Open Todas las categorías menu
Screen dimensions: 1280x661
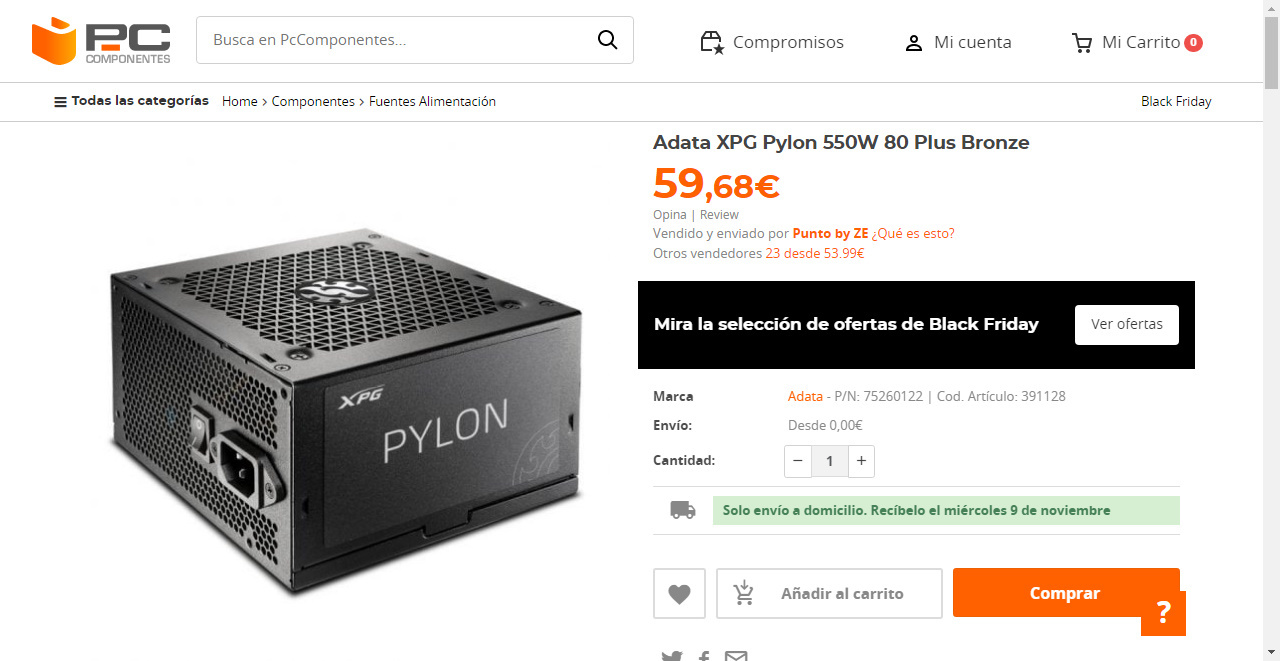[x=131, y=101]
